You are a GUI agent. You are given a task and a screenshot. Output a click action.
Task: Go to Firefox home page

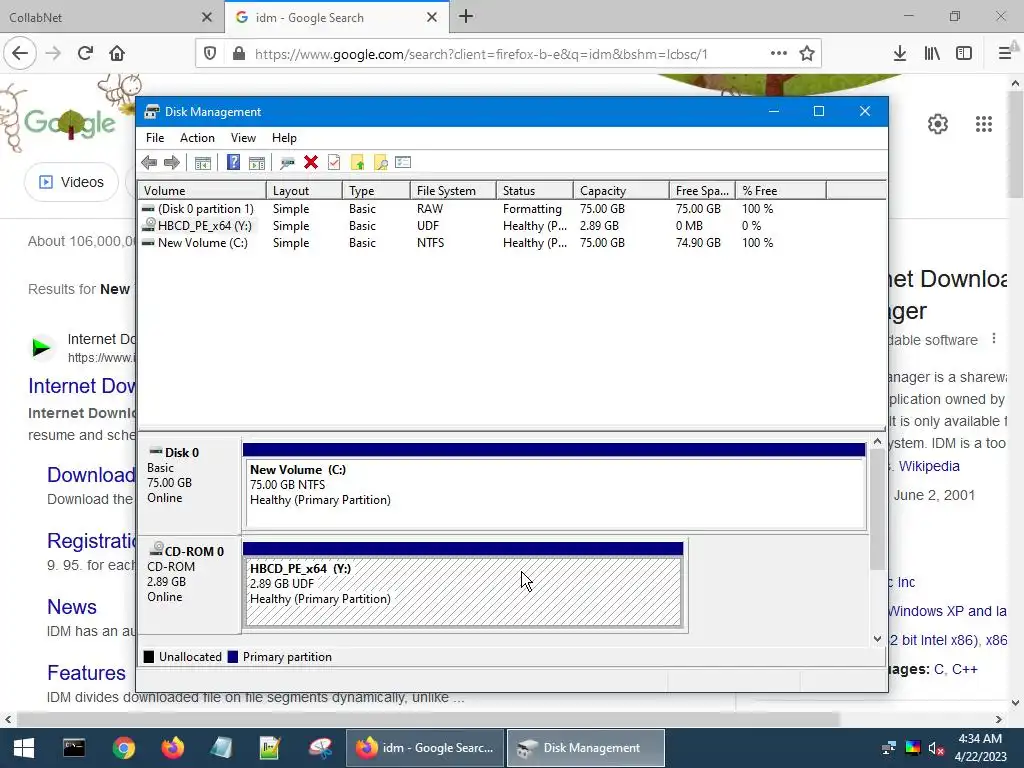[117, 54]
